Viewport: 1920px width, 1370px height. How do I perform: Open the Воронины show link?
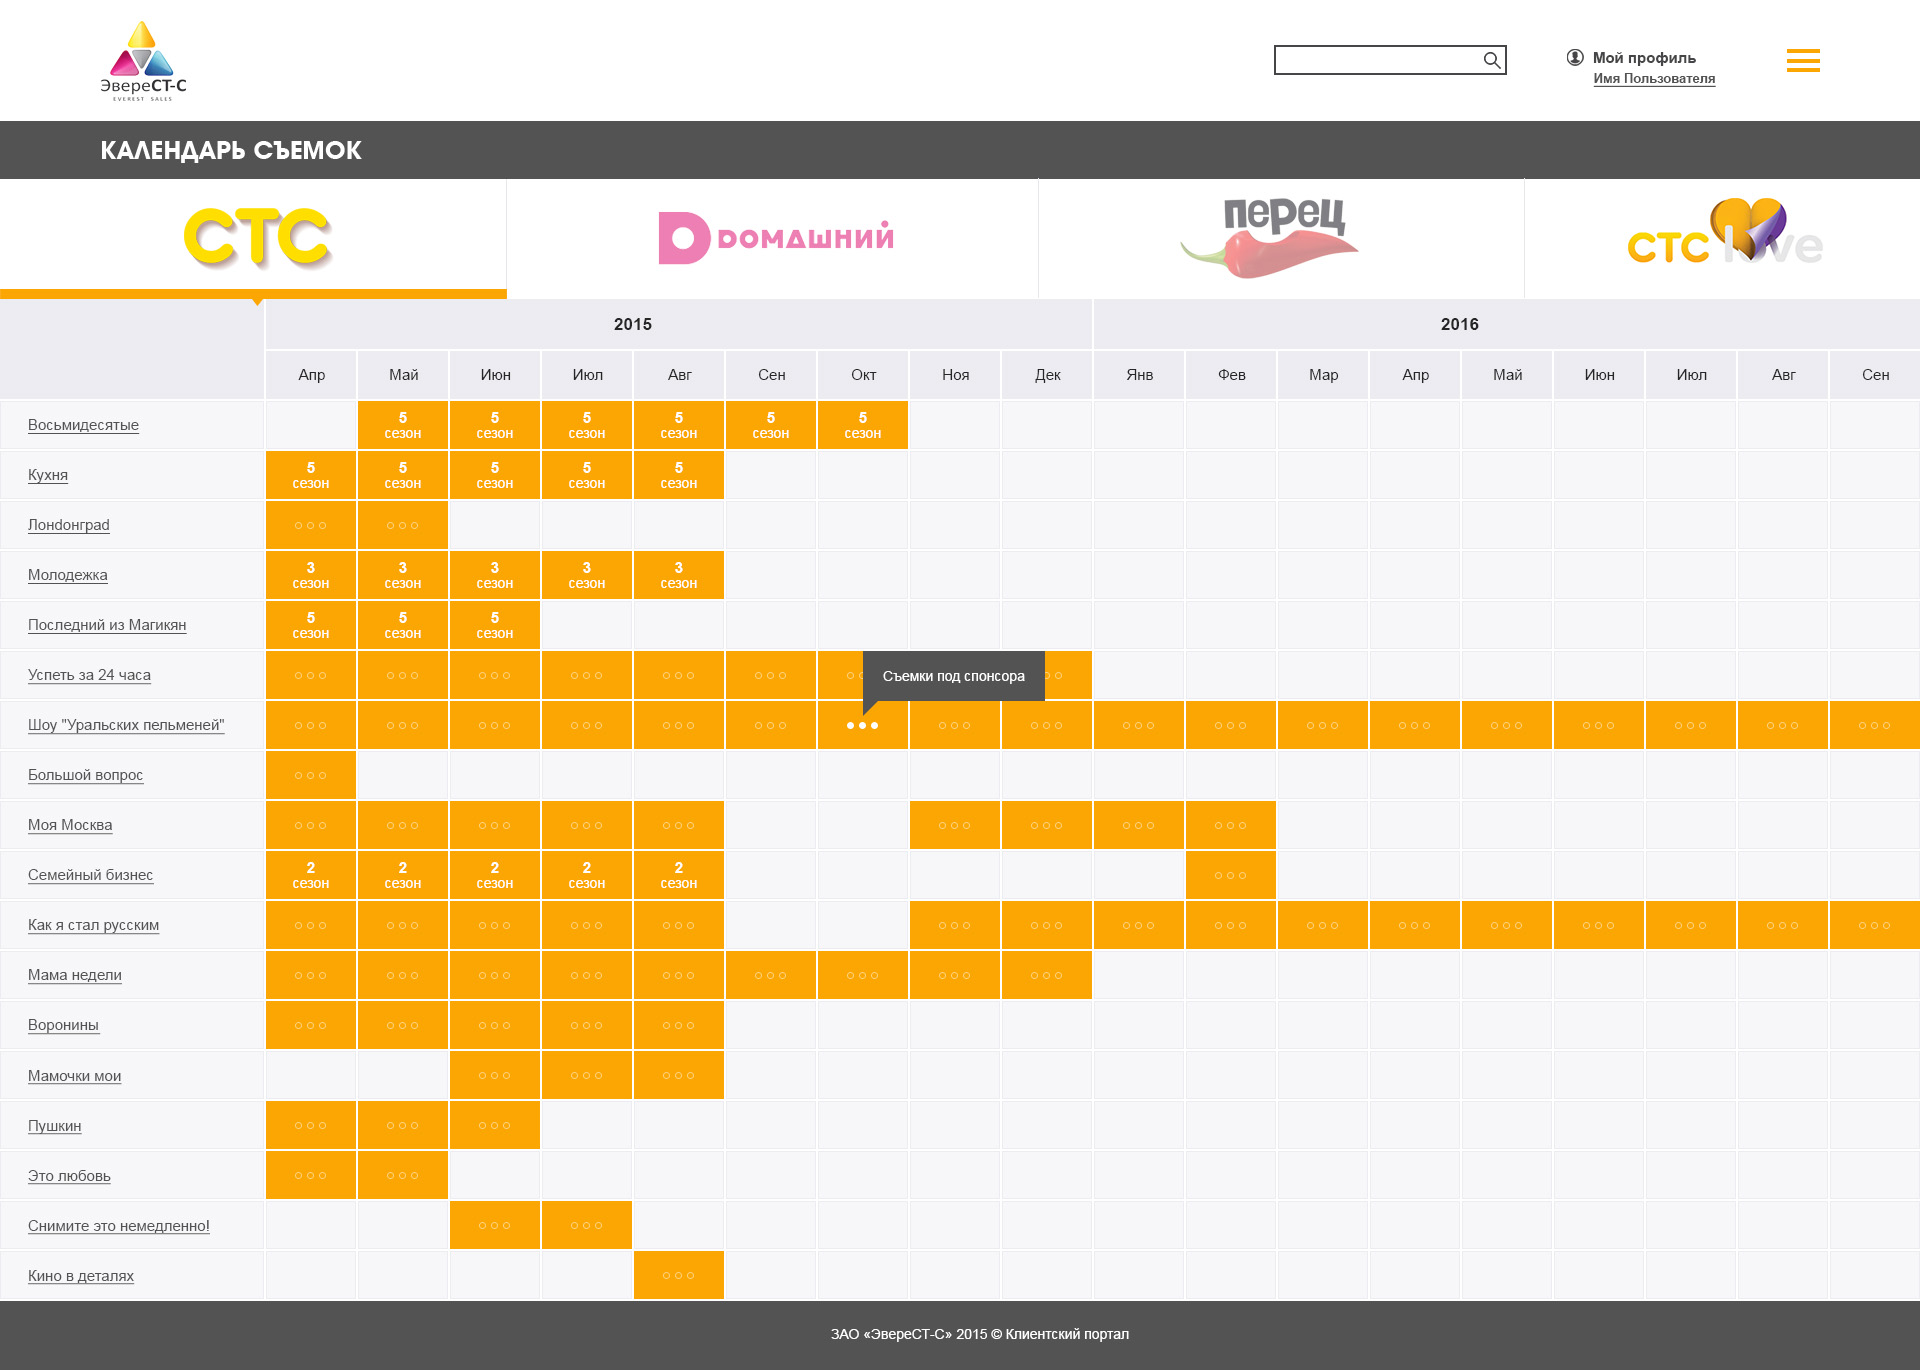pos(63,1025)
